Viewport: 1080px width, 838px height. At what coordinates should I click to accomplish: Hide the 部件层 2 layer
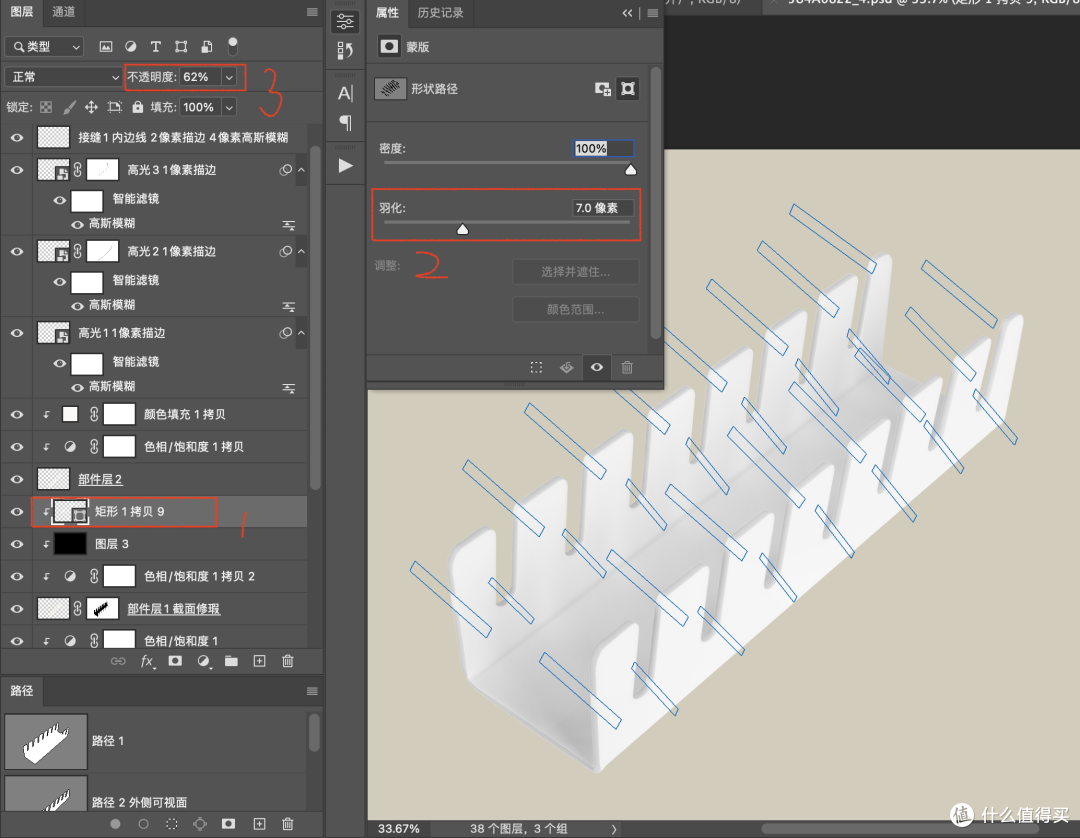coord(17,479)
